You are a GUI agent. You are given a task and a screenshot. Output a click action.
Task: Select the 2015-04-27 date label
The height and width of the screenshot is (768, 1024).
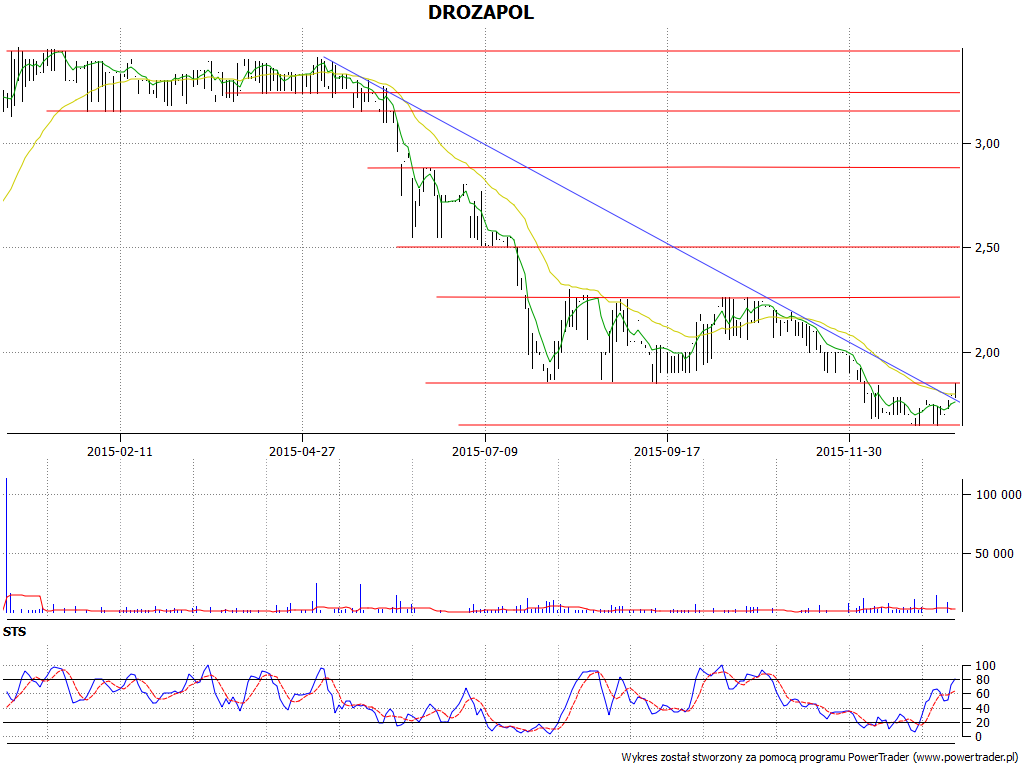(x=302, y=451)
